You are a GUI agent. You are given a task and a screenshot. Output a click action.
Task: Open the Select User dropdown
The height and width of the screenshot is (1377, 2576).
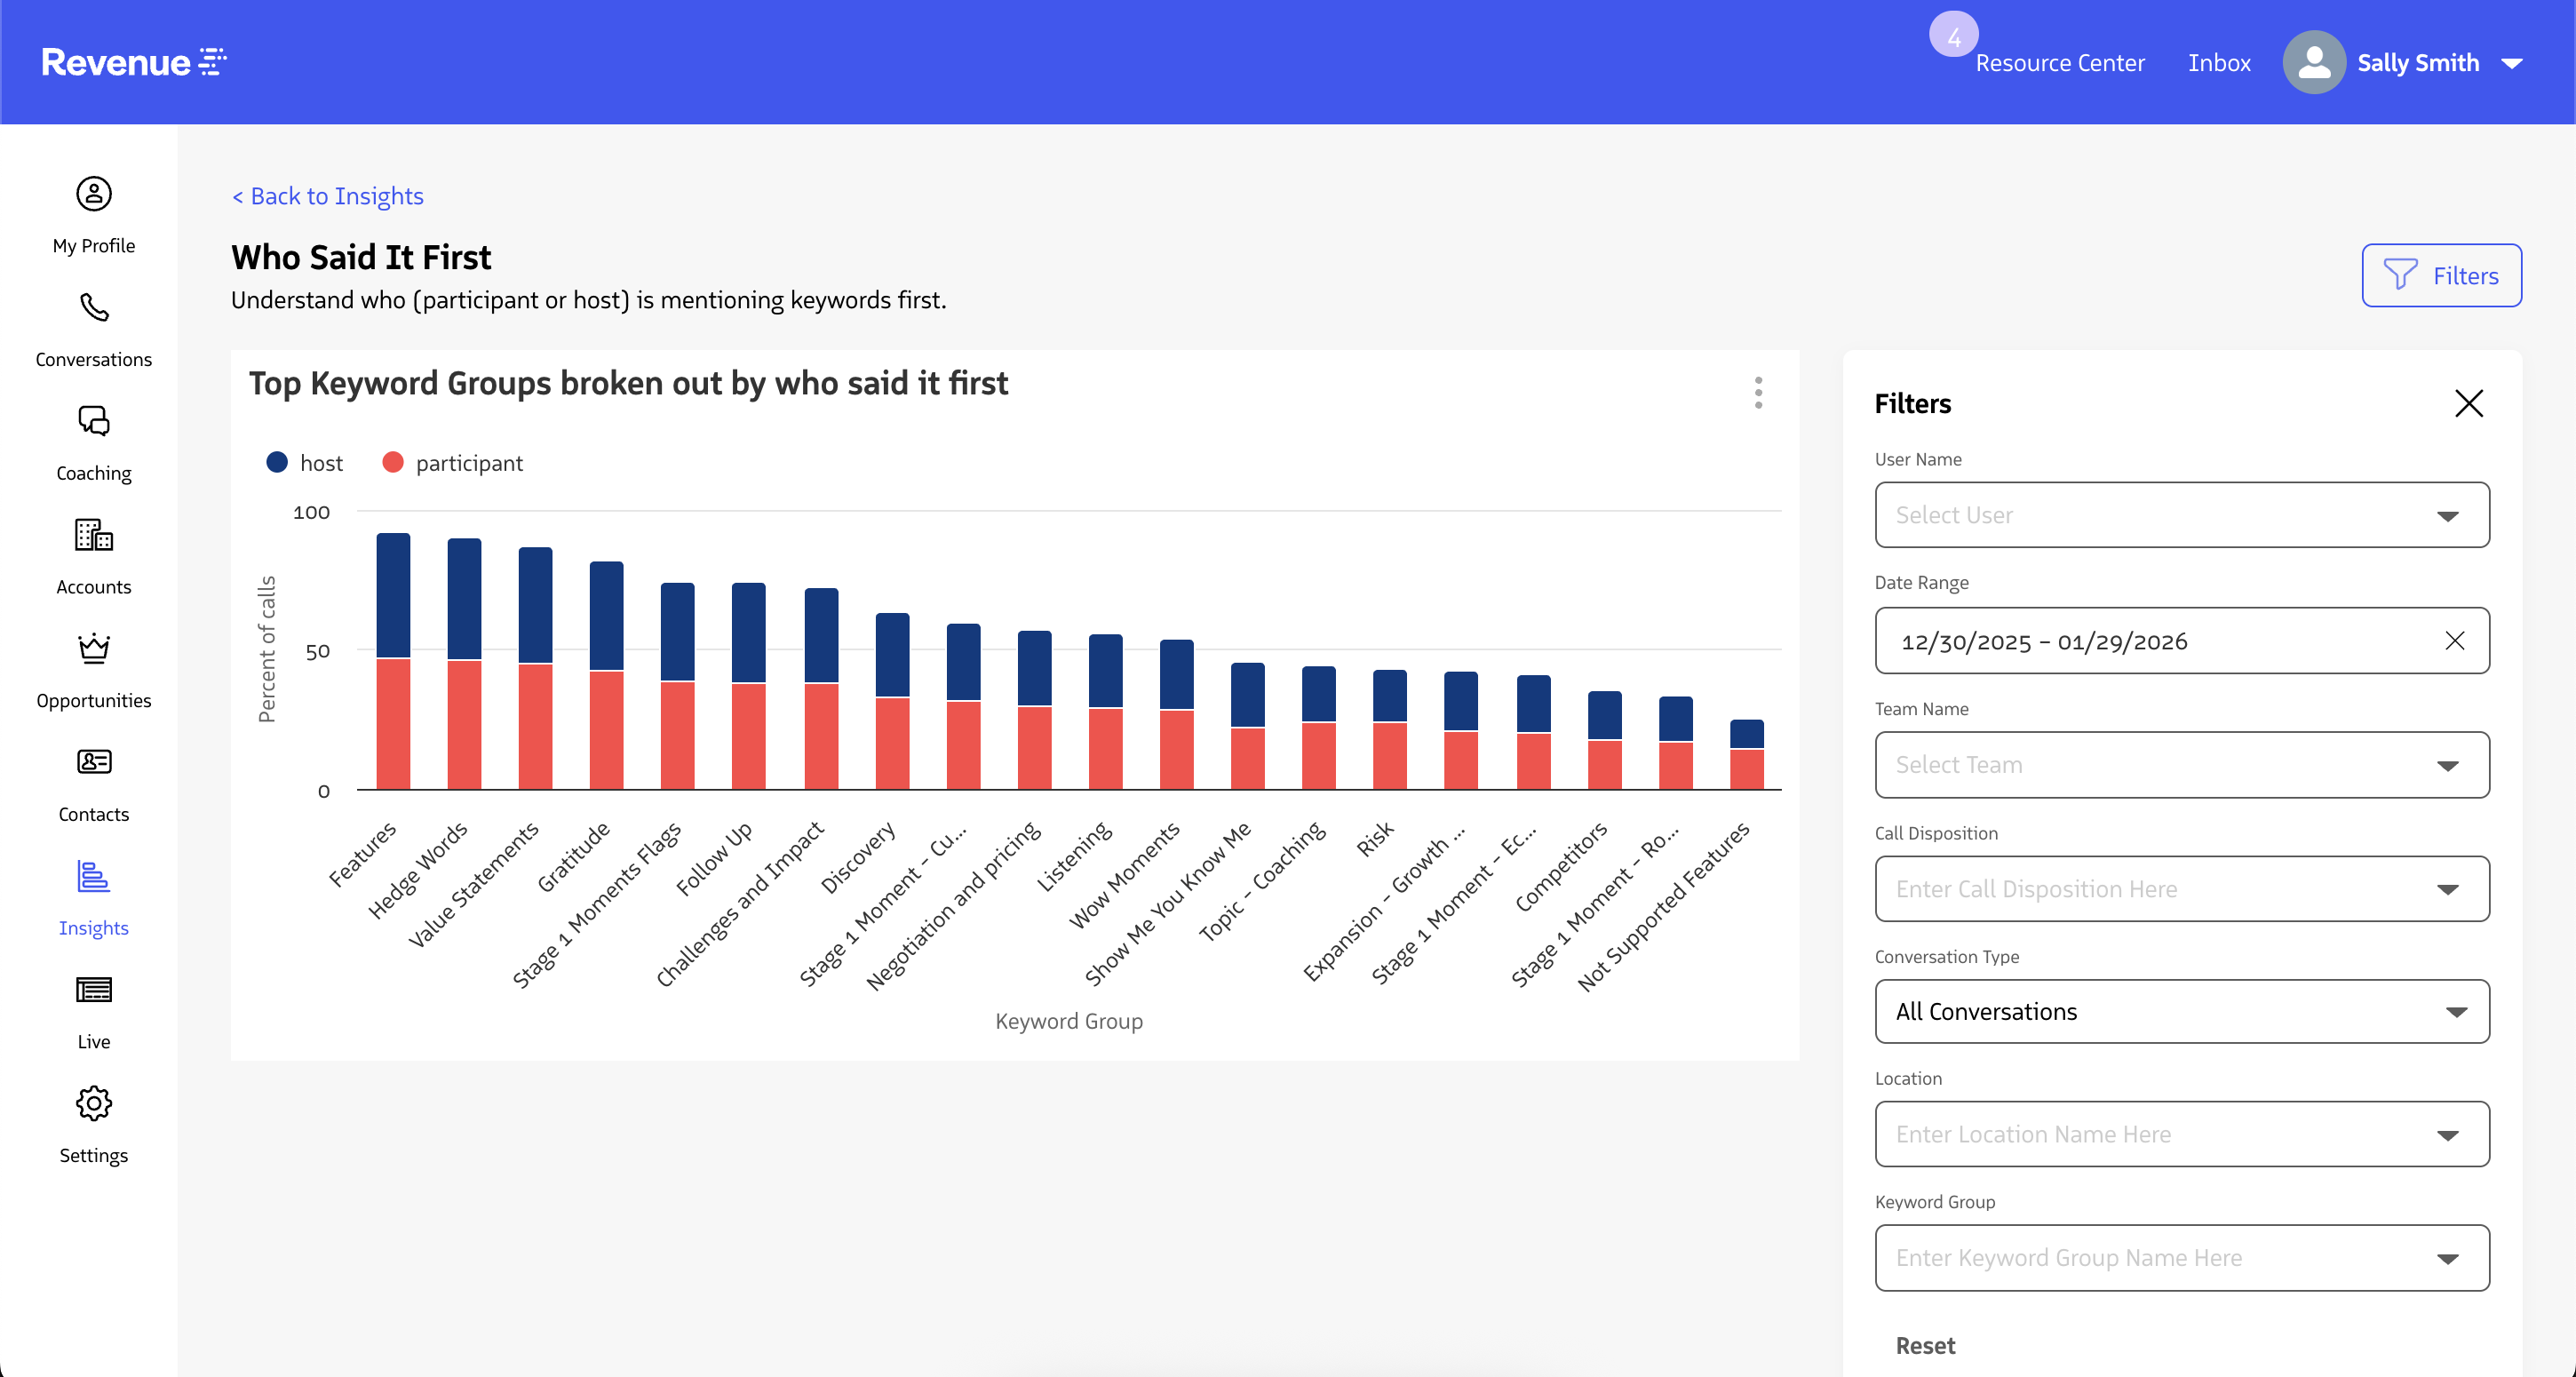click(x=2181, y=515)
